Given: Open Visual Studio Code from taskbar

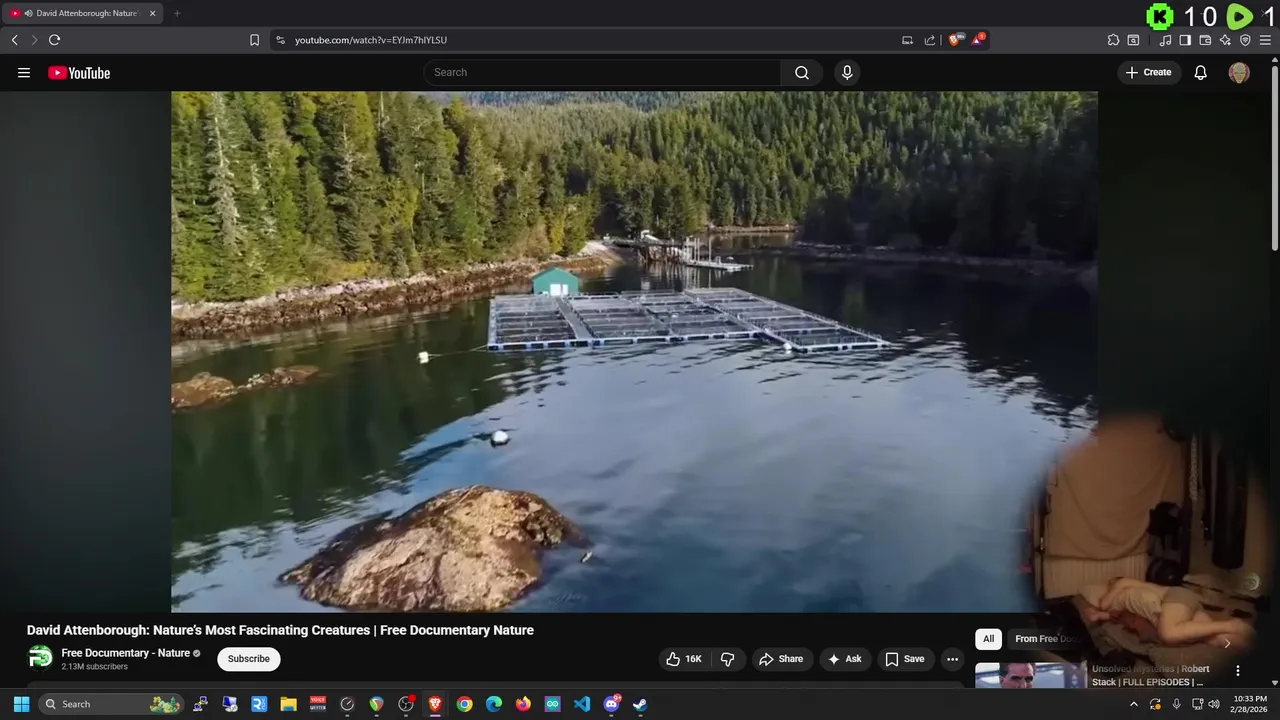Looking at the screenshot, I should pos(582,704).
